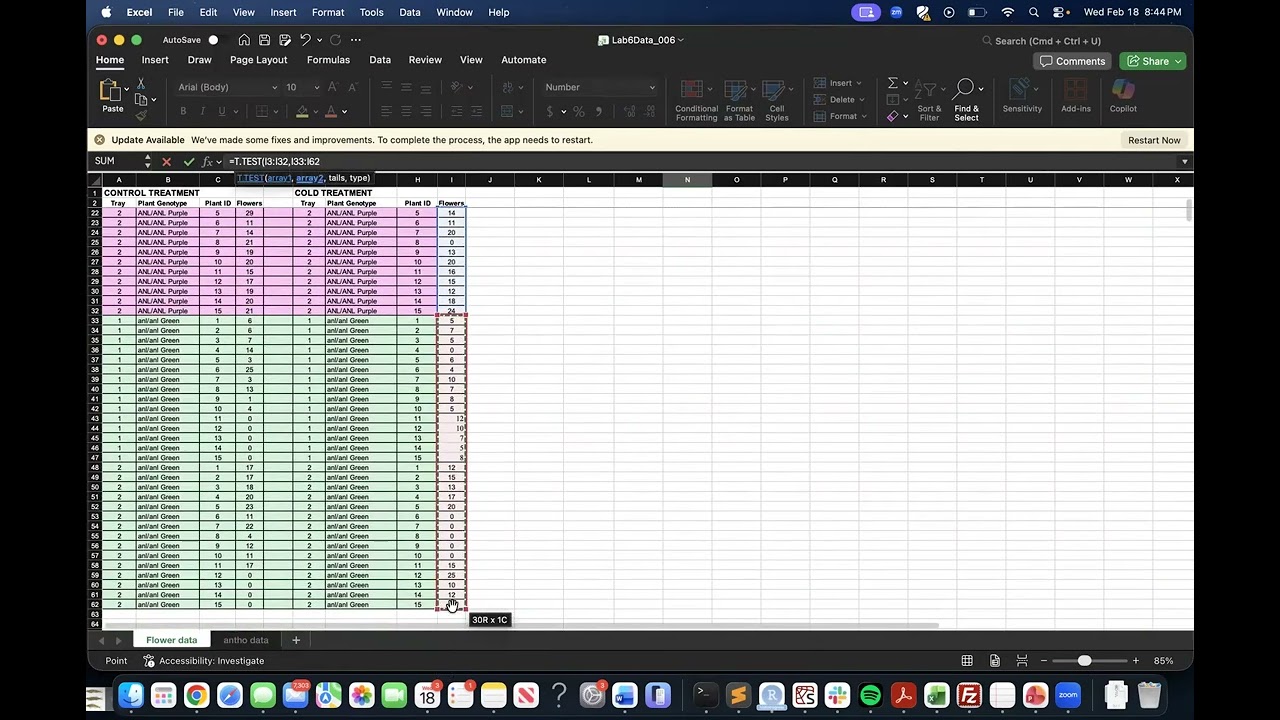Open the Insert Function fx button
The image size is (1280, 720).
coord(208,161)
